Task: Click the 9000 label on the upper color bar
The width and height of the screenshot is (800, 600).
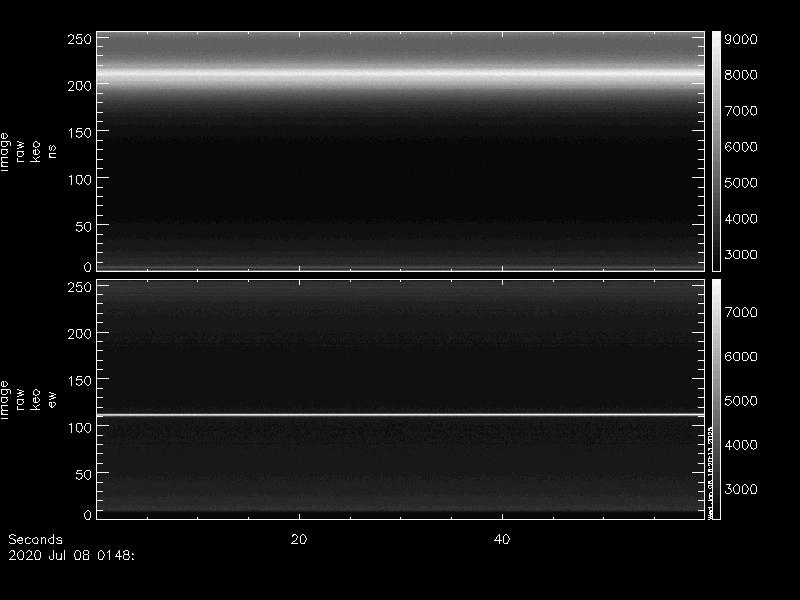Action: pos(746,39)
